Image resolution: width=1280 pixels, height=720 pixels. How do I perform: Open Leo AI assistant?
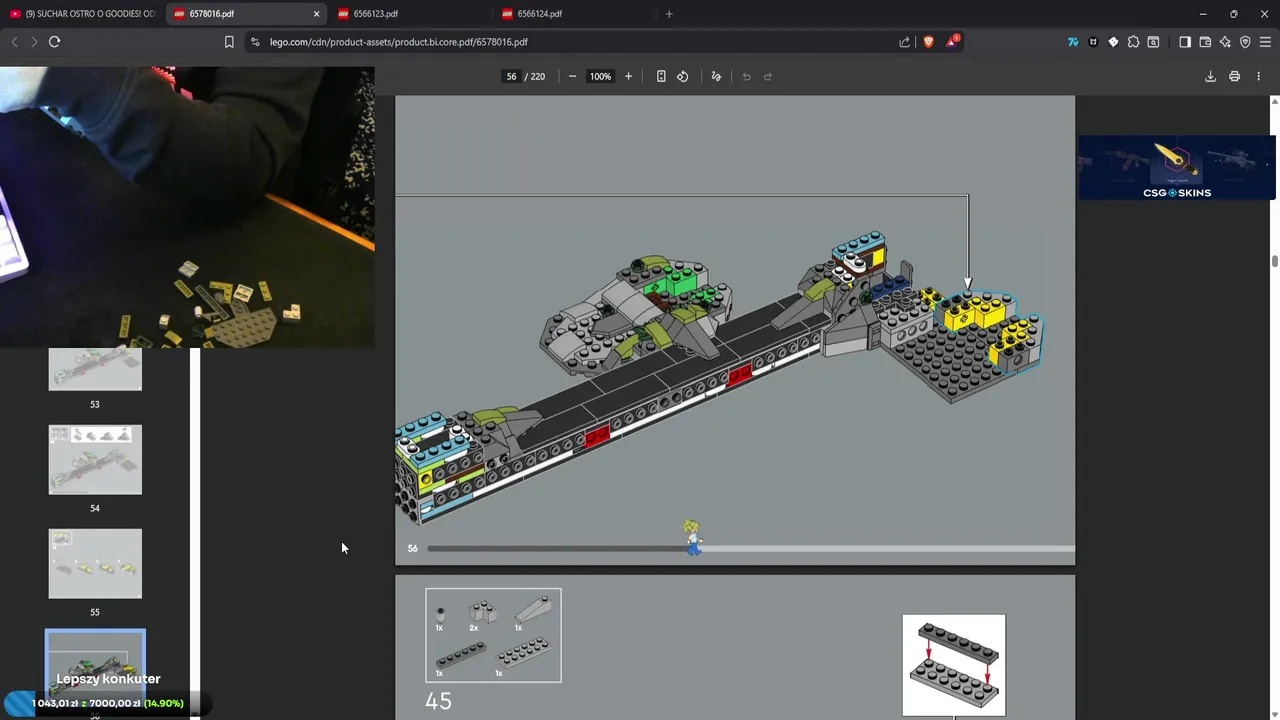[1225, 42]
